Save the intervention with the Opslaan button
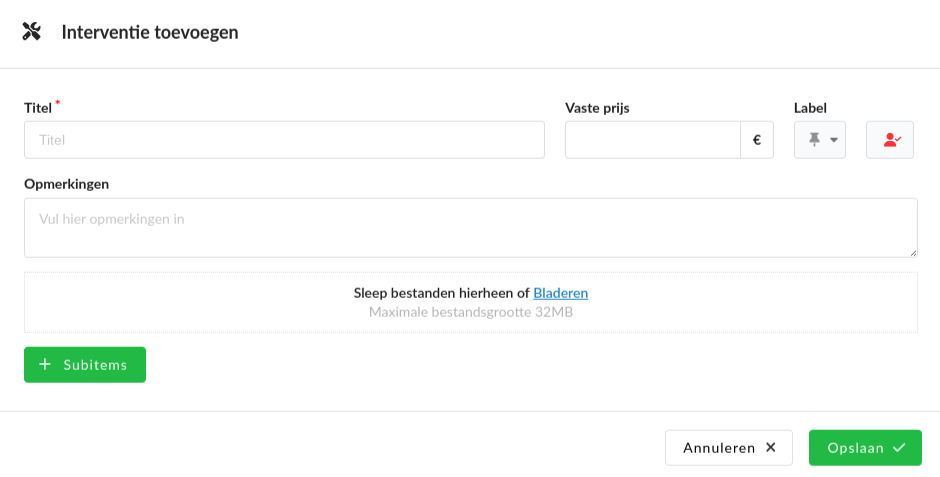The height and width of the screenshot is (477, 940). [865, 448]
